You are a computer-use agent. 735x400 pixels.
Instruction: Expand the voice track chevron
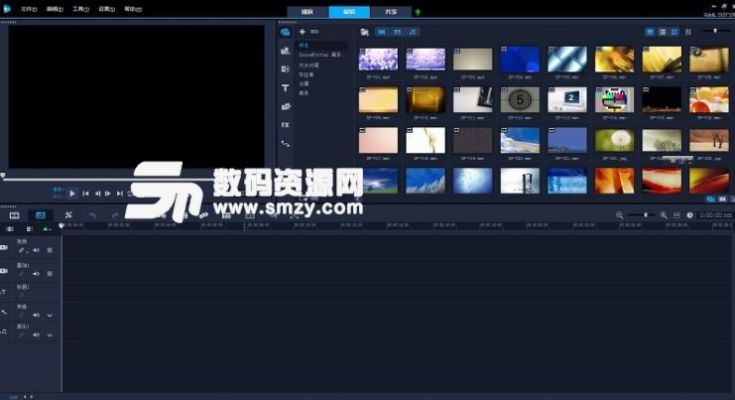(49, 315)
